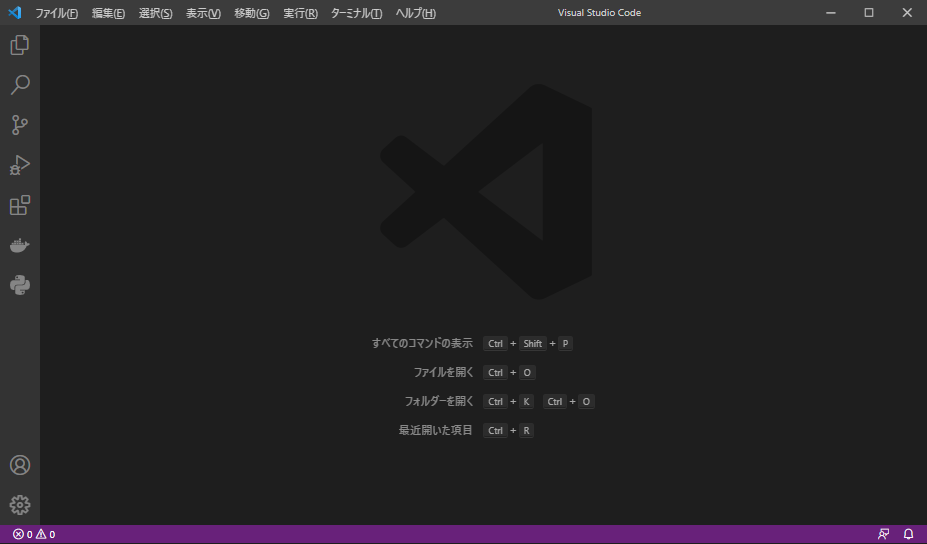Open the Search view magnifier icon
This screenshot has height=544, width=927.
point(20,85)
